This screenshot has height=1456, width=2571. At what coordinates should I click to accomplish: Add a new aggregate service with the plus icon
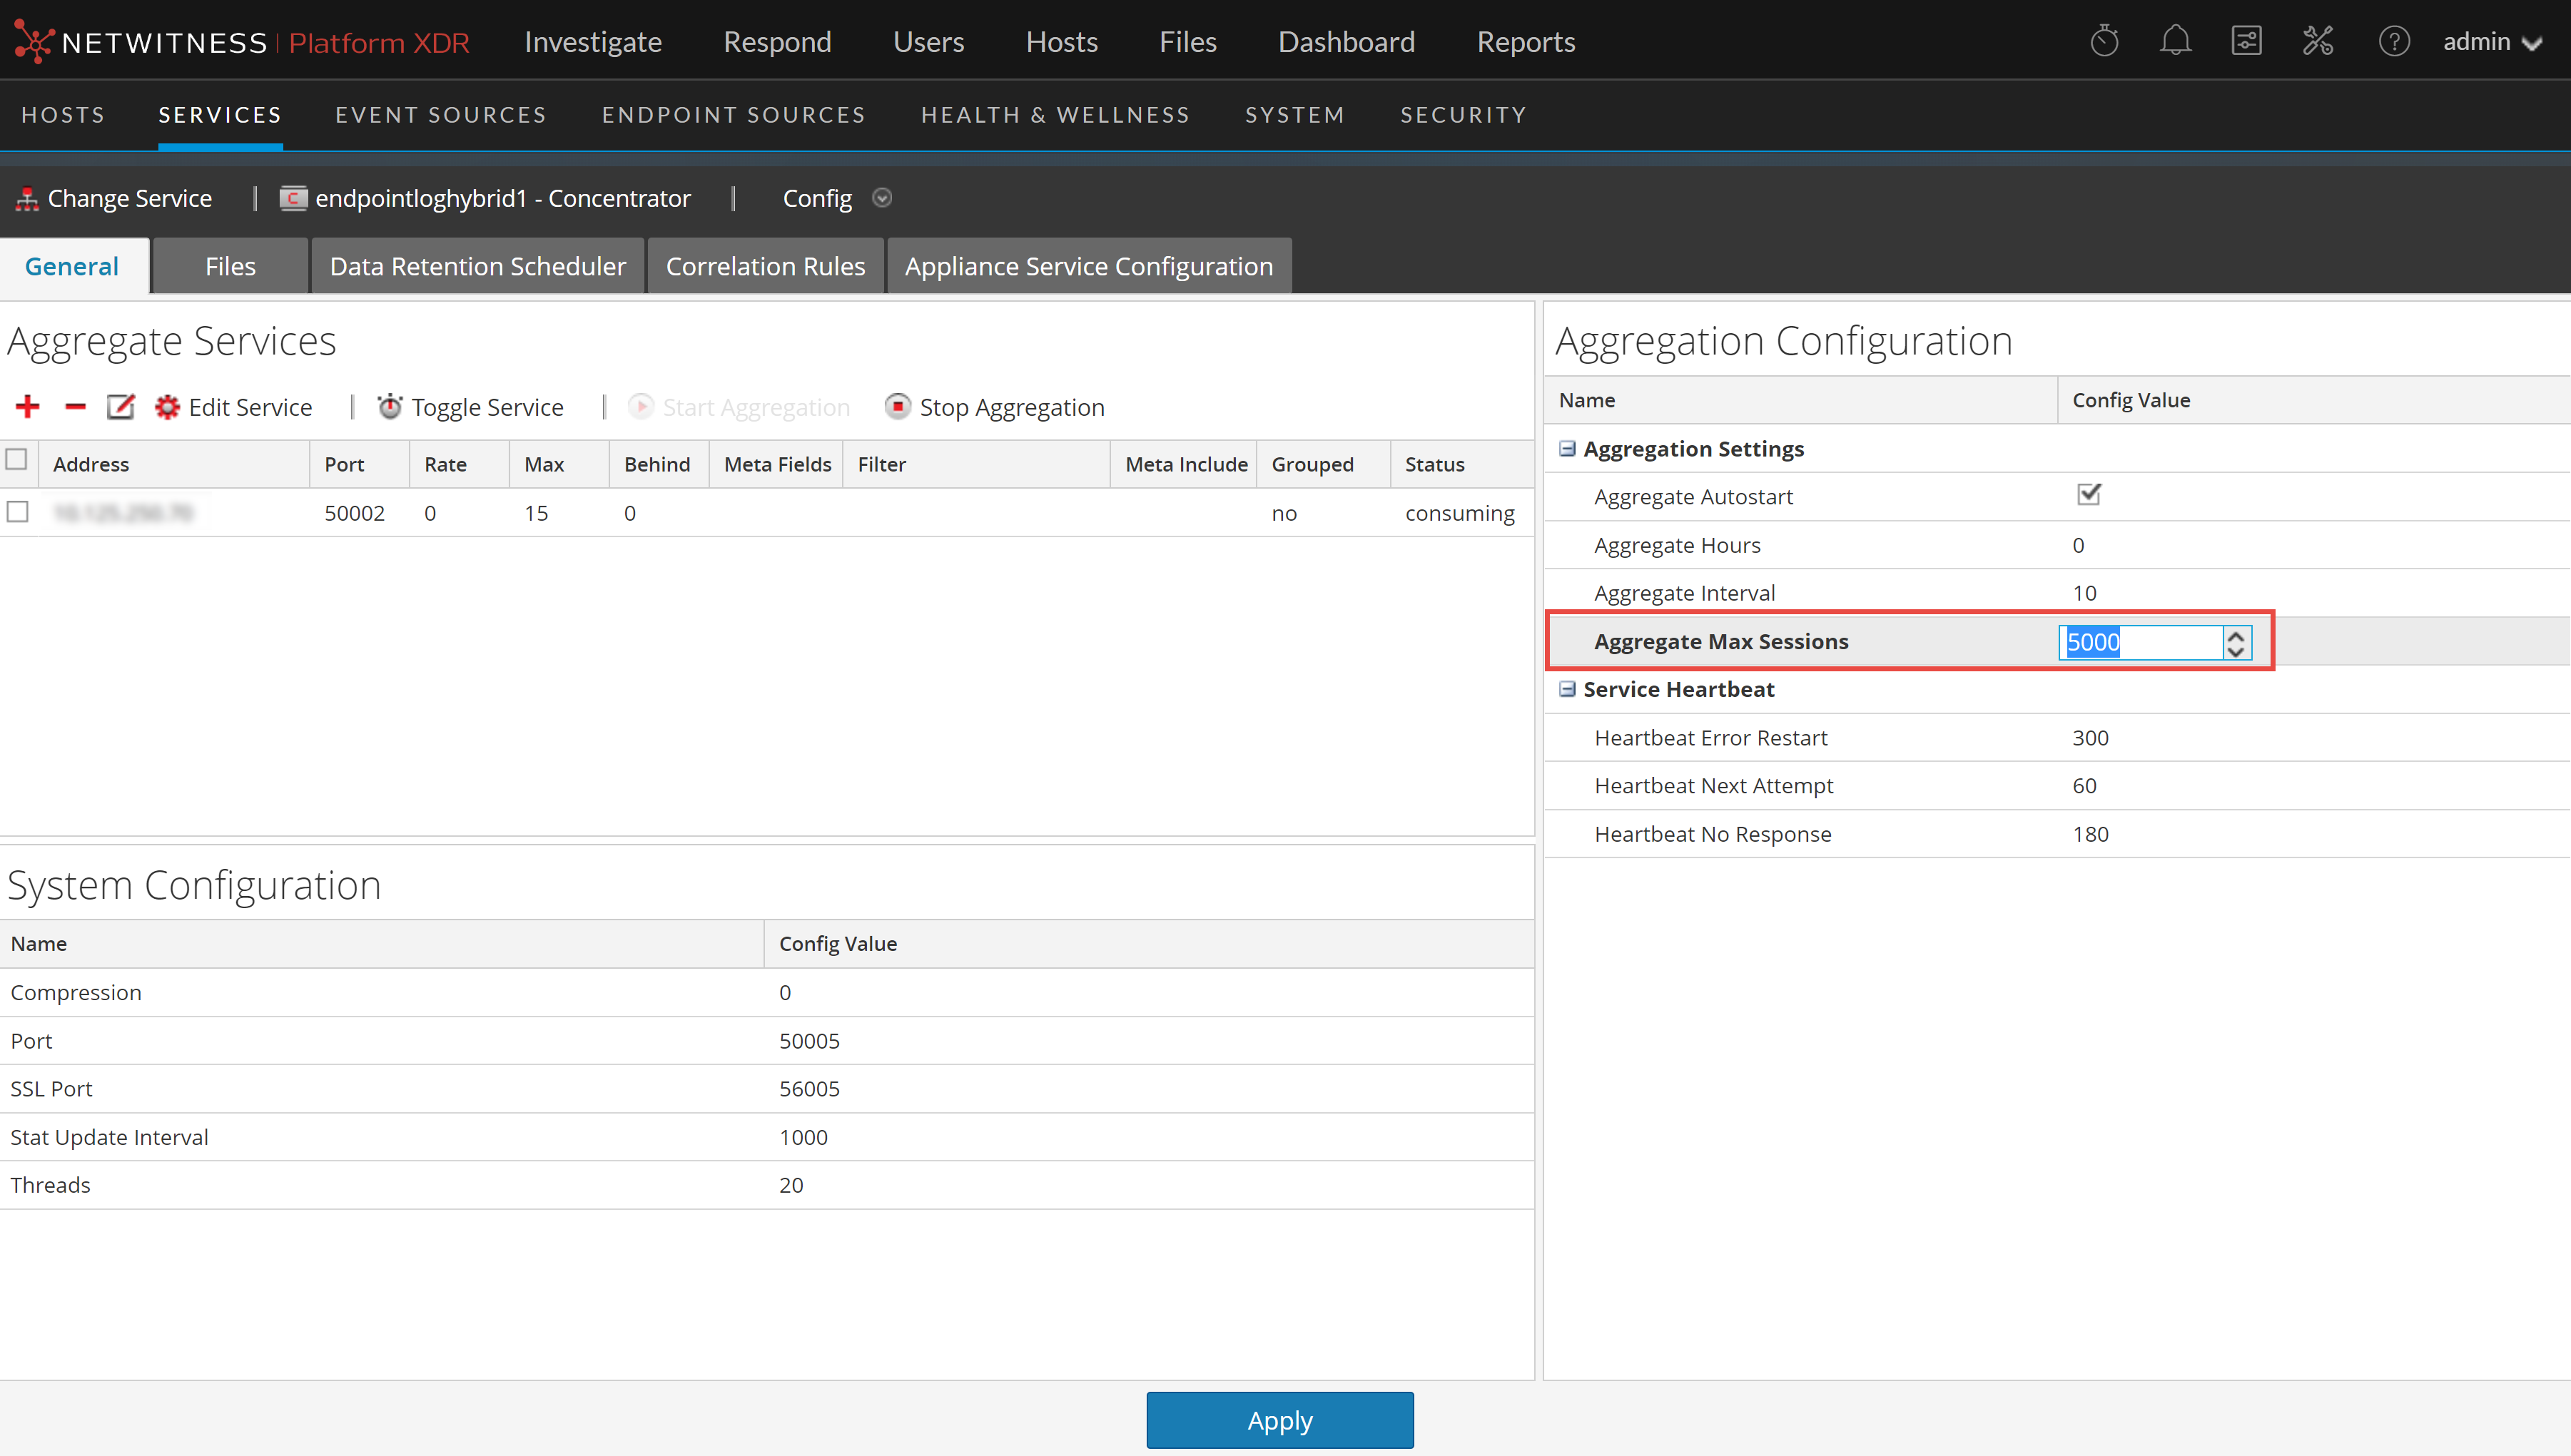(x=27, y=406)
